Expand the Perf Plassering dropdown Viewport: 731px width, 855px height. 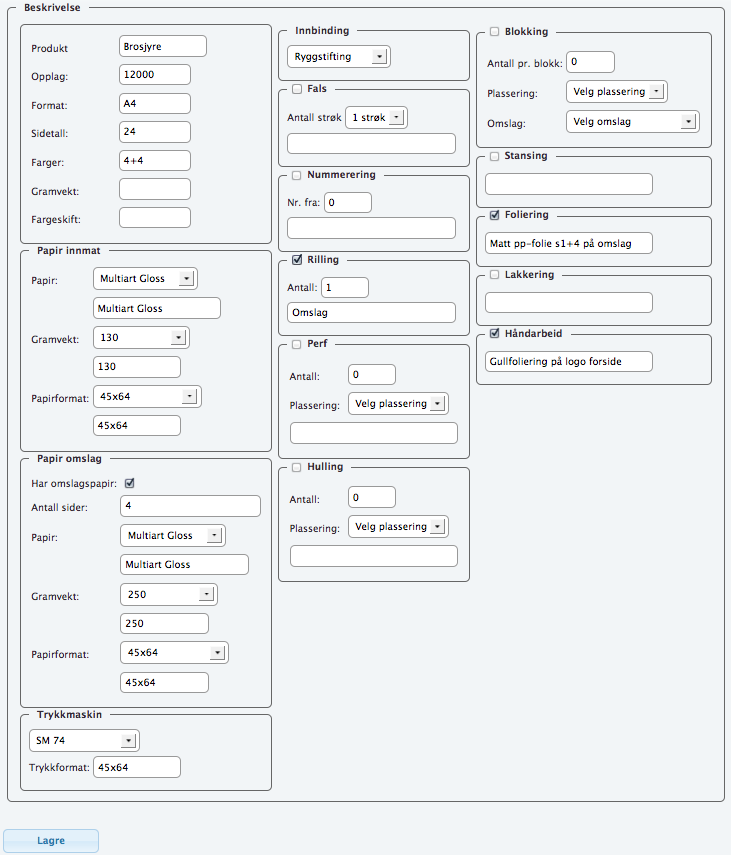pyautogui.click(x=398, y=404)
